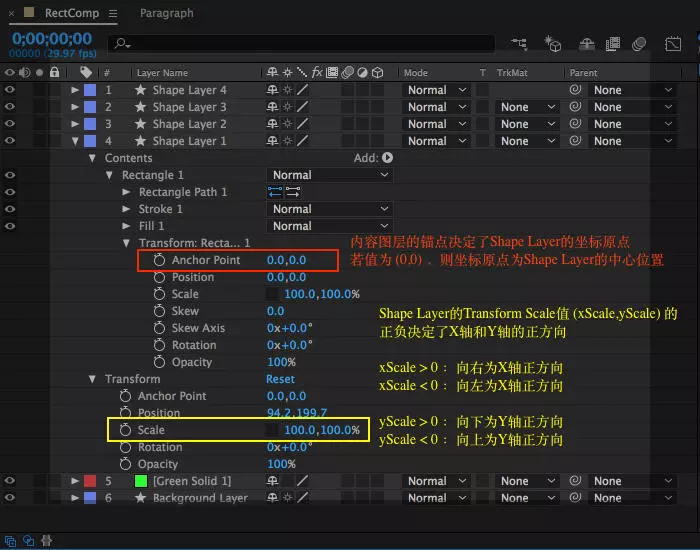Enable frame blending toolbar icon
Viewport: 700px width, 550px height.
[613, 44]
